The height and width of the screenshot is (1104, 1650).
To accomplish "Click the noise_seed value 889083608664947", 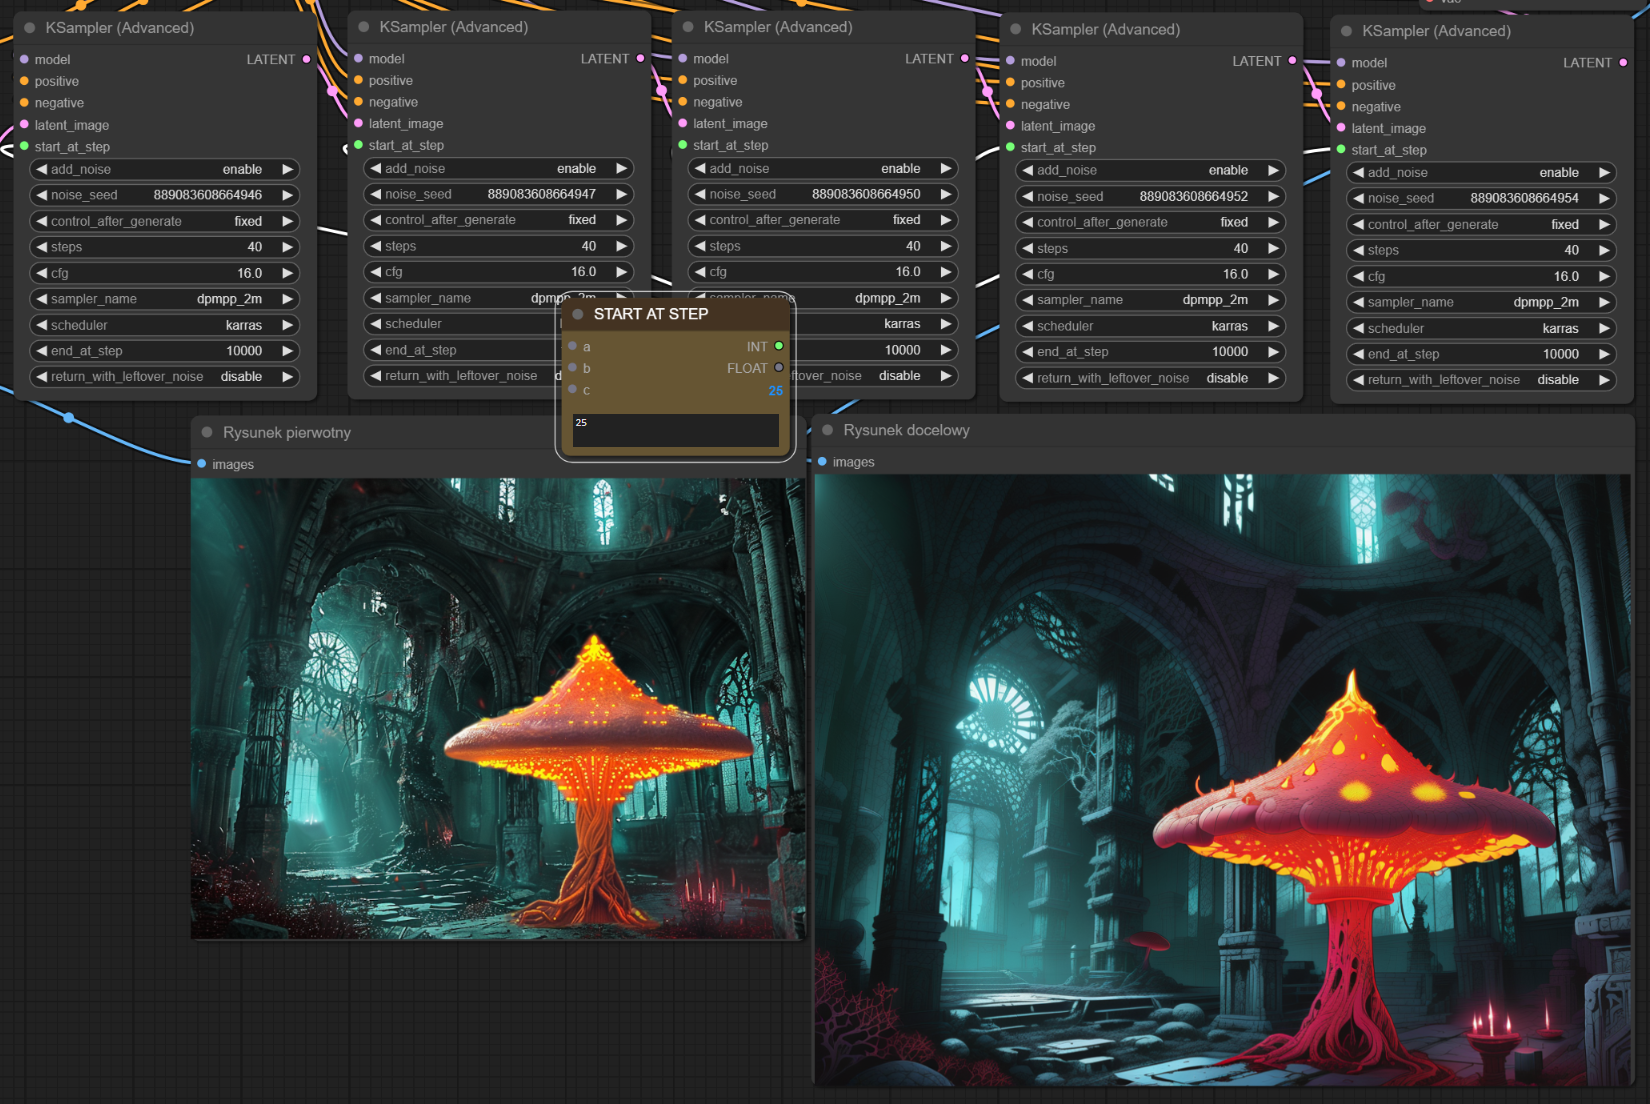I will pyautogui.click(x=541, y=194).
